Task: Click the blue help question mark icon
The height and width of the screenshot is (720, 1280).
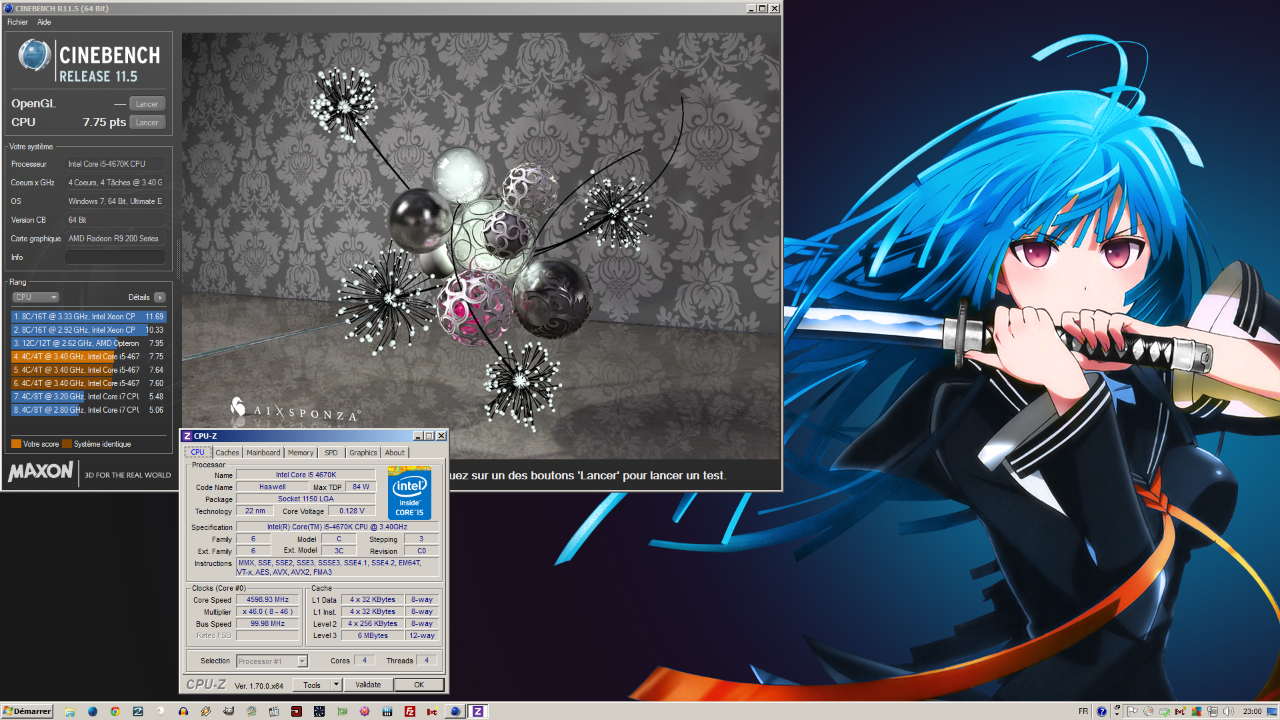Action: pyautogui.click(x=1102, y=711)
